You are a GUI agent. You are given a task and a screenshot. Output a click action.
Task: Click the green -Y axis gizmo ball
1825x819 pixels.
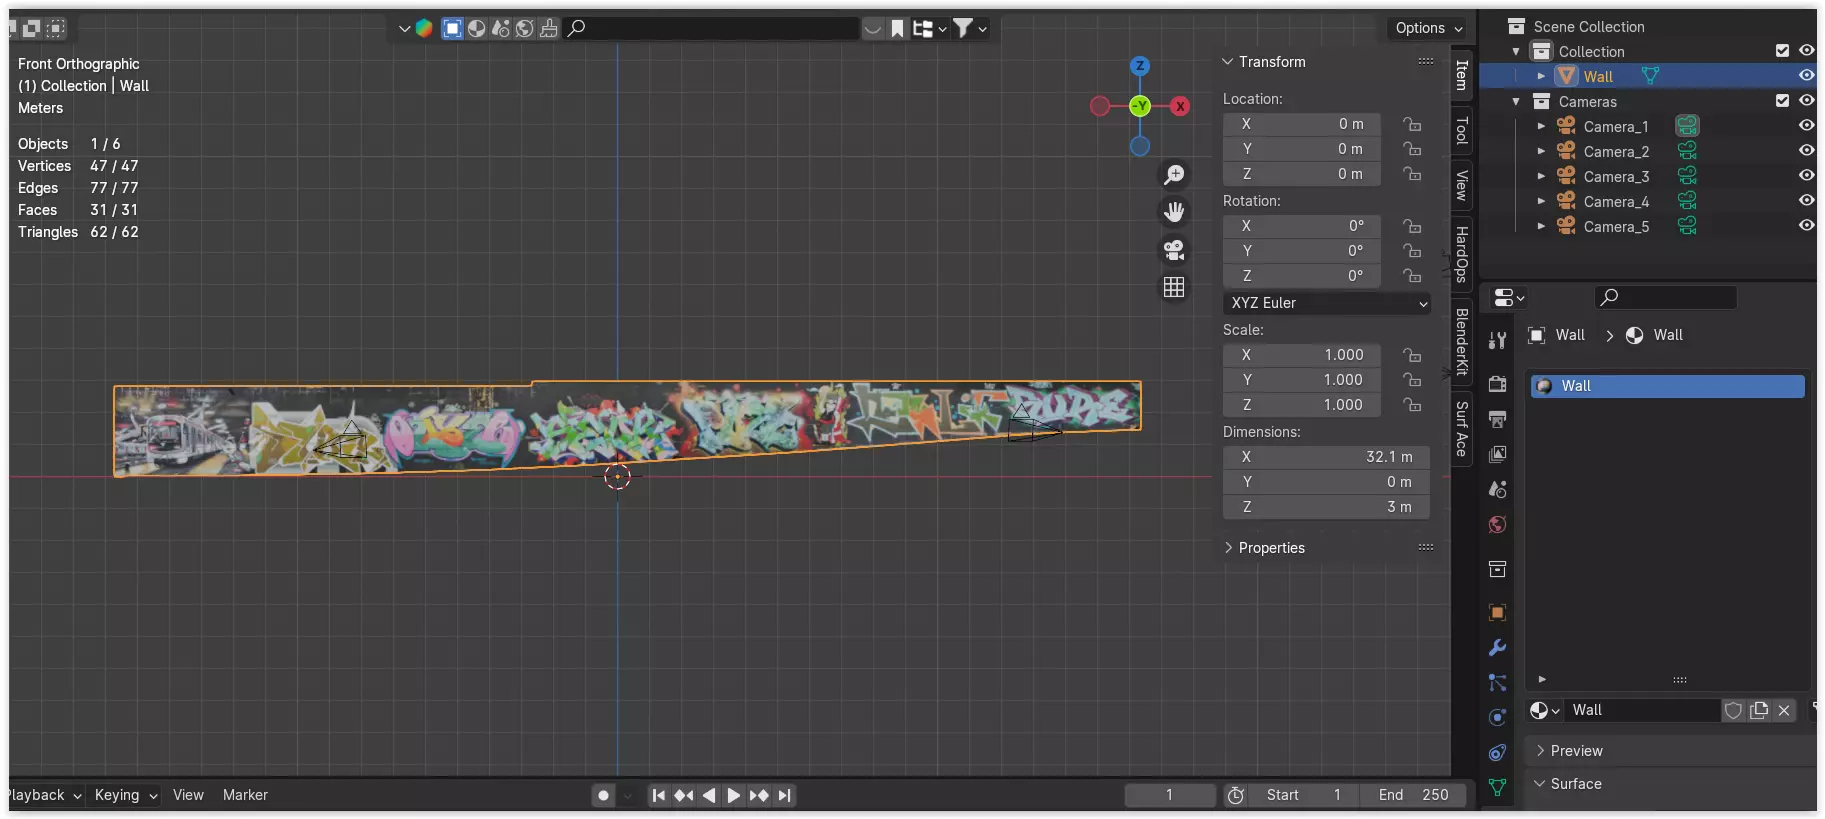(x=1139, y=106)
